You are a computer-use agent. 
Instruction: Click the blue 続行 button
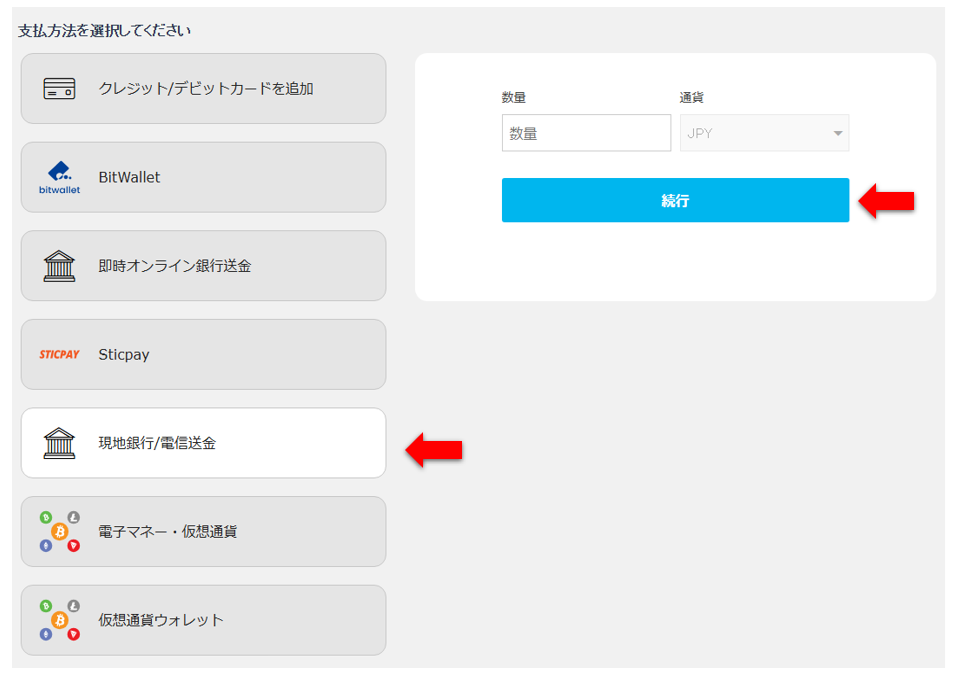(x=675, y=200)
